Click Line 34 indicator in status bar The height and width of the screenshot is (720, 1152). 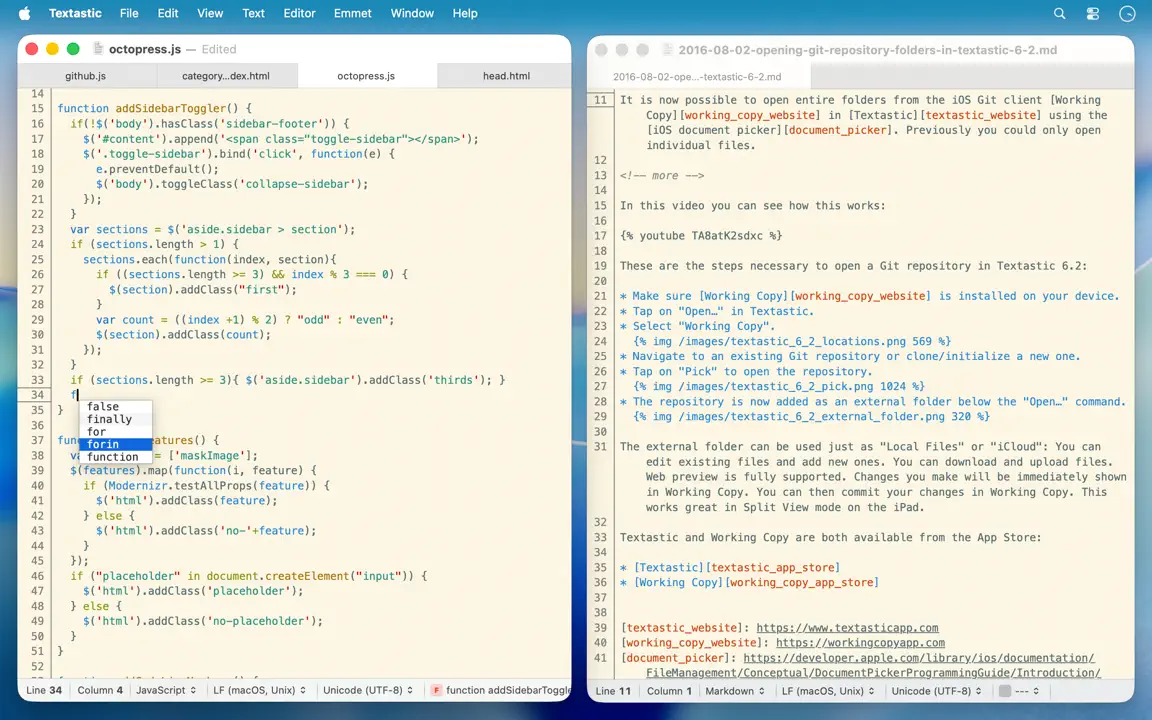click(44, 691)
